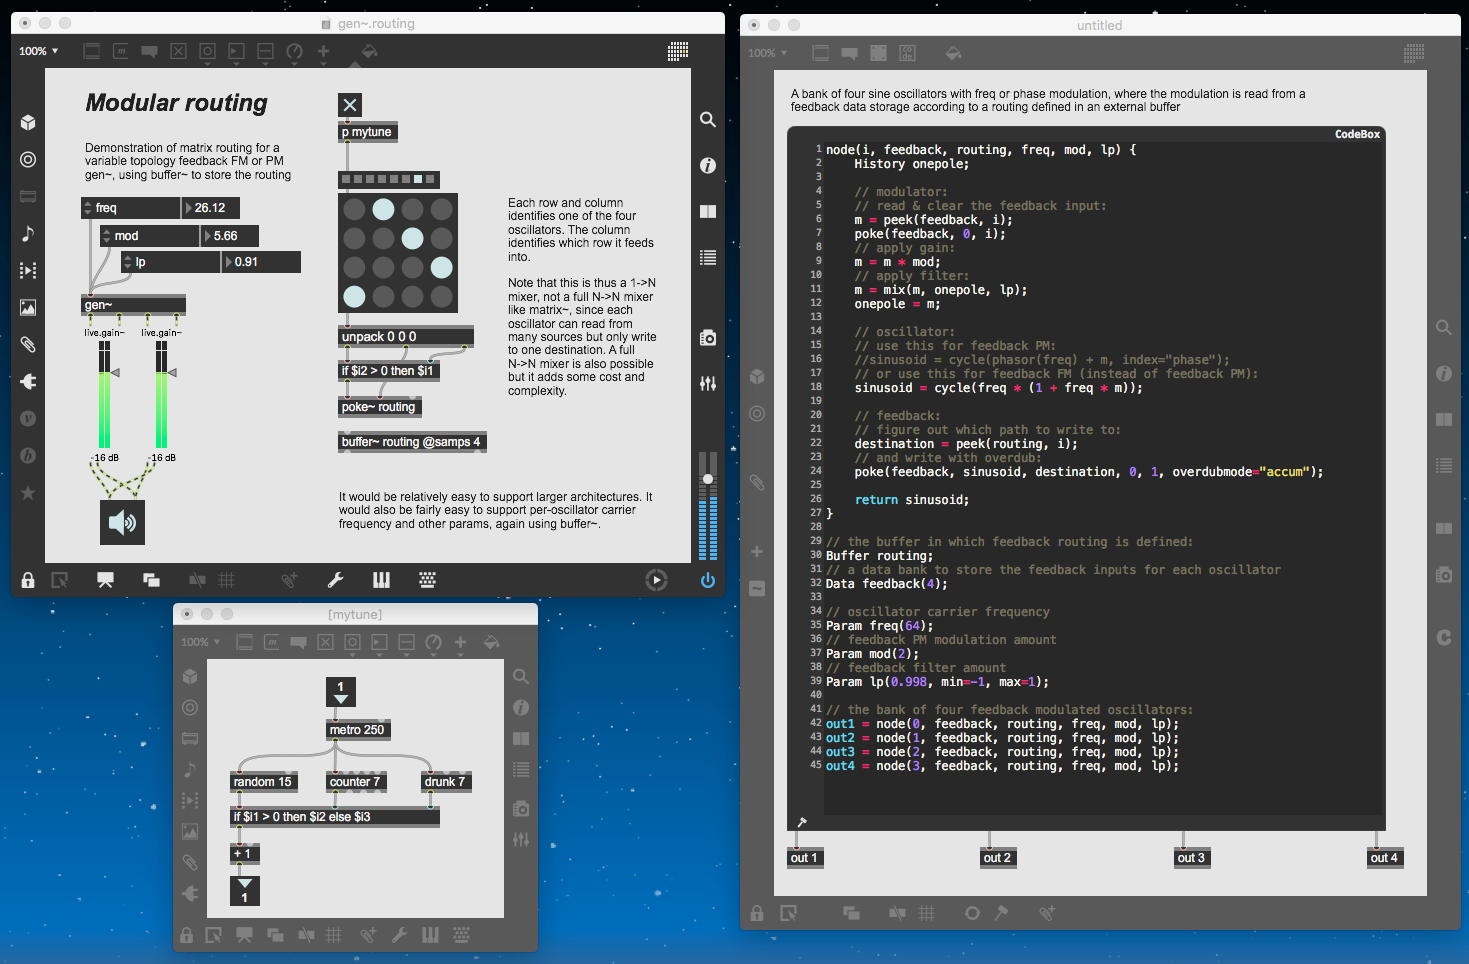This screenshot has height=964, width=1469.
Task: Open the search icon in gen~.routing sidebar
Action: pos(707,120)
